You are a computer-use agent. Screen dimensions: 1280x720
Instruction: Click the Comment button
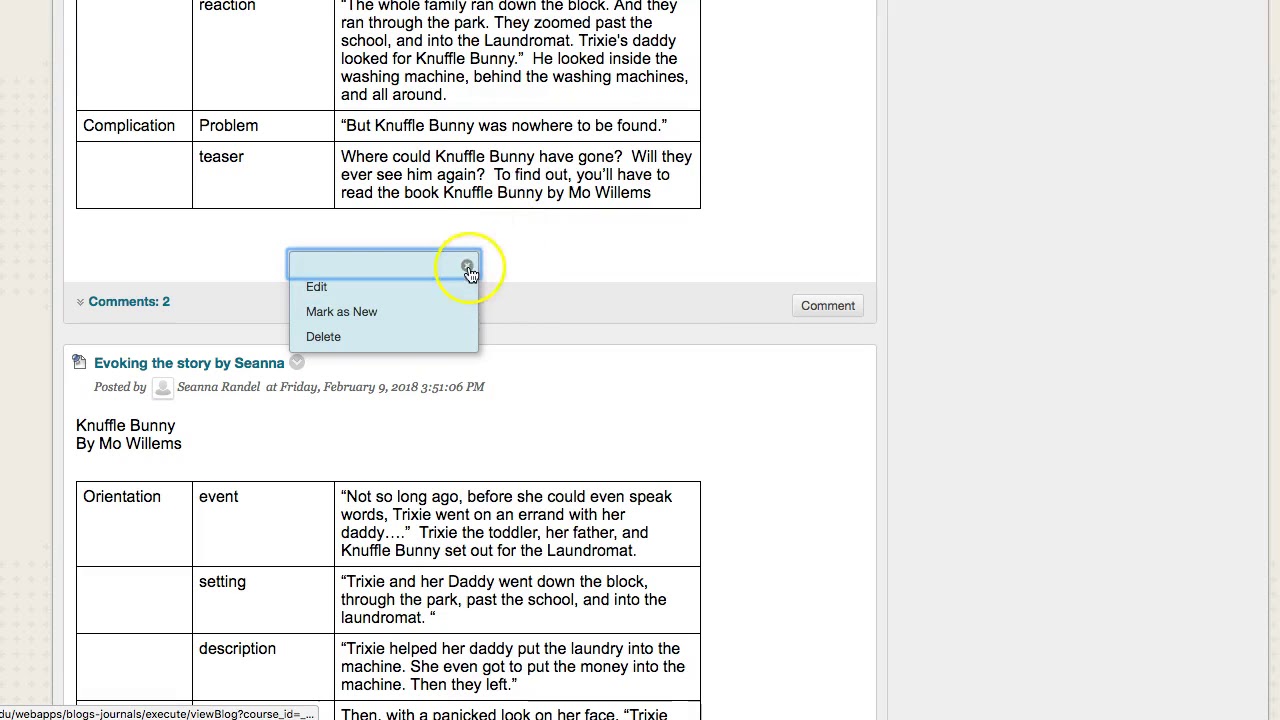click(827, 306)
